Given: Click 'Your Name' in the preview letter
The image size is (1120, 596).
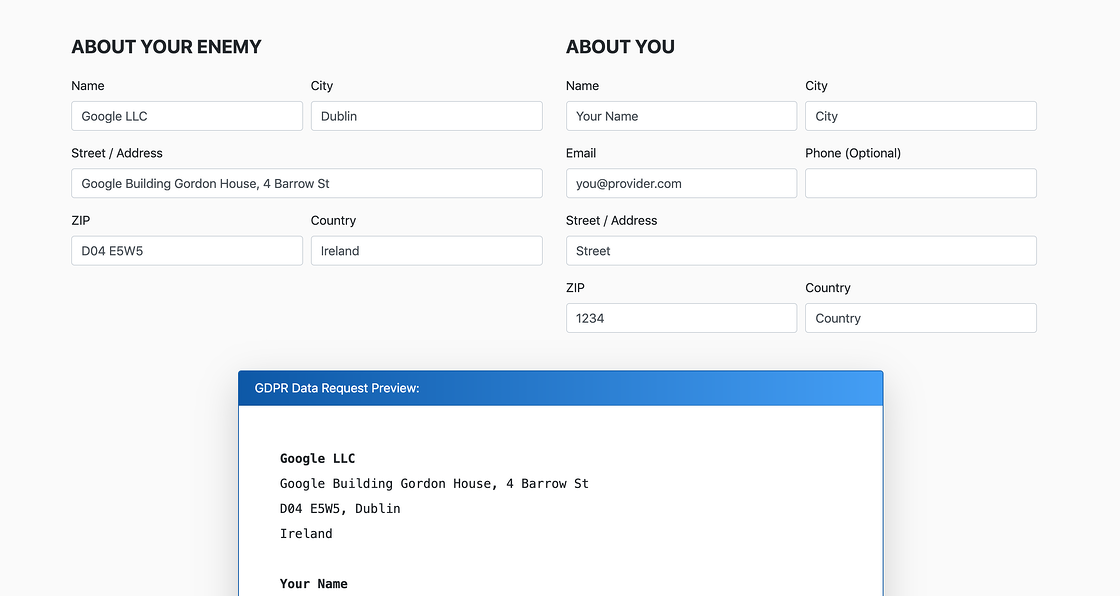Looking at the screenshot, I should [314, 583].
